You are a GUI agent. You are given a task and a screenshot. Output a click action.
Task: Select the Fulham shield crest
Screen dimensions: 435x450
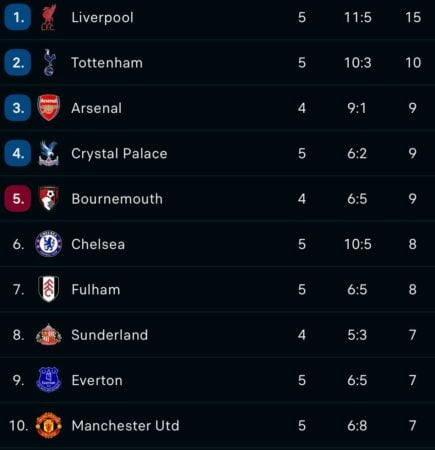[49, 289]
